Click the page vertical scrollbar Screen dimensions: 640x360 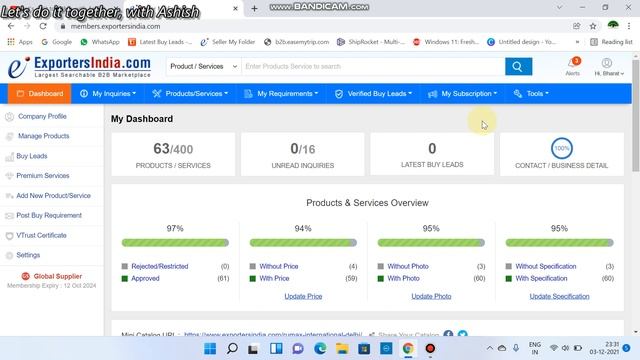(636, 115)
